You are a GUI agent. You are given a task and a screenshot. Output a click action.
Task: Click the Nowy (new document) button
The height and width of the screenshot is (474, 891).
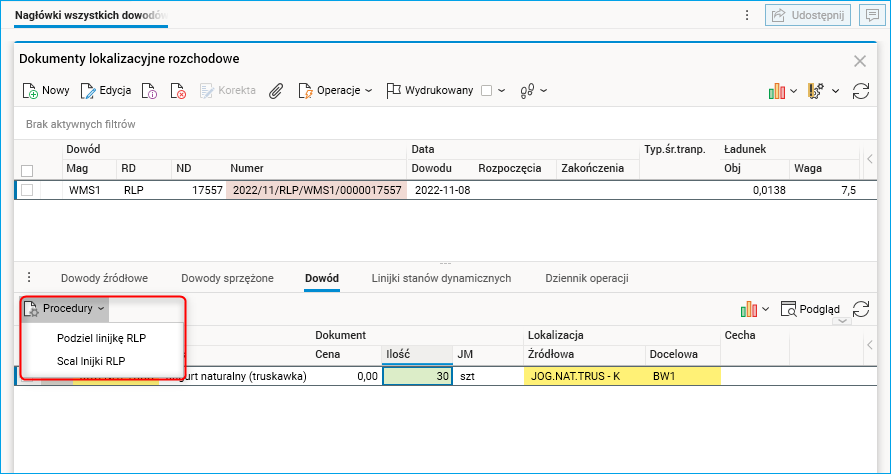click(46, 91)
